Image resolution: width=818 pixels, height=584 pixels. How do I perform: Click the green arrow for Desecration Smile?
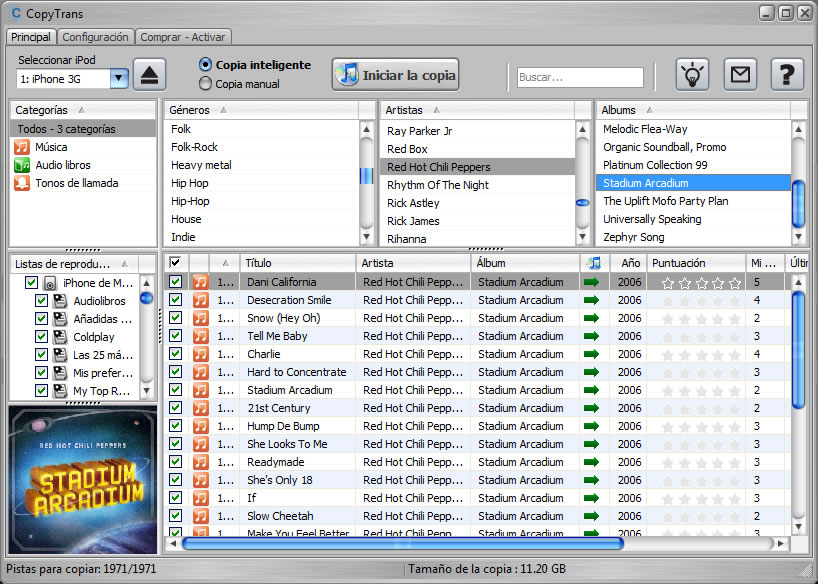(592, 300)
